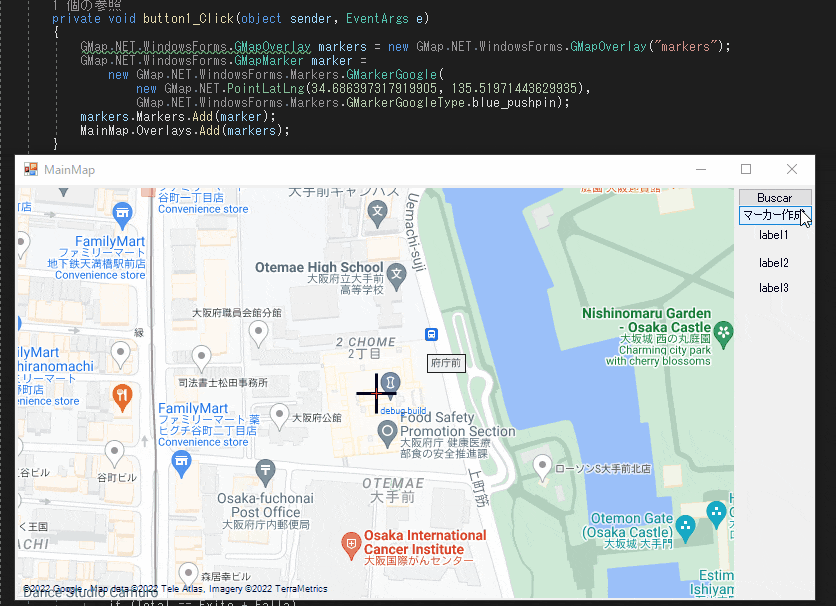Click the Otemon Gate attraction pin
The width and height of the screenshot is (836, 606).
(x=685, y=528)
